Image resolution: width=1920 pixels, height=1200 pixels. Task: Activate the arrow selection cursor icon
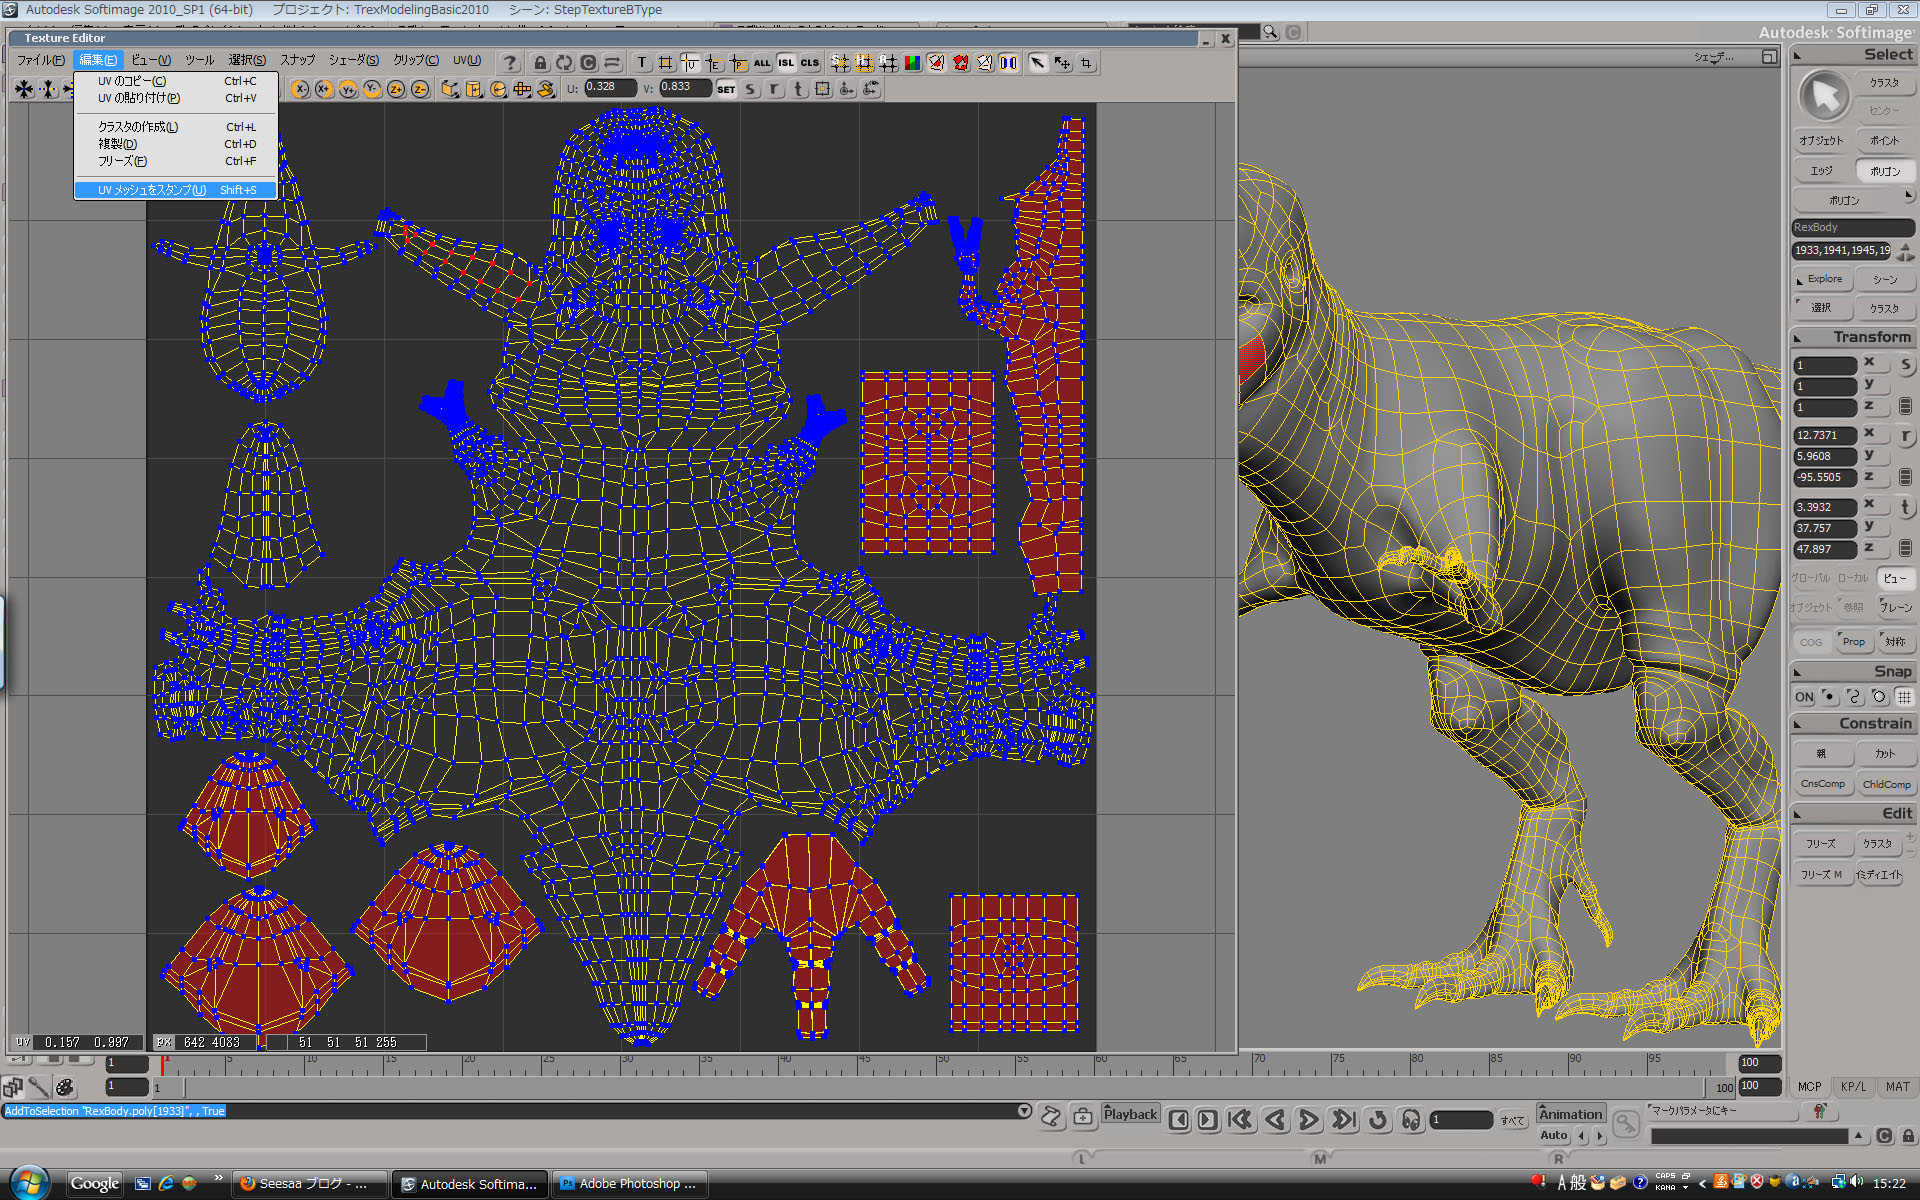1036,62
